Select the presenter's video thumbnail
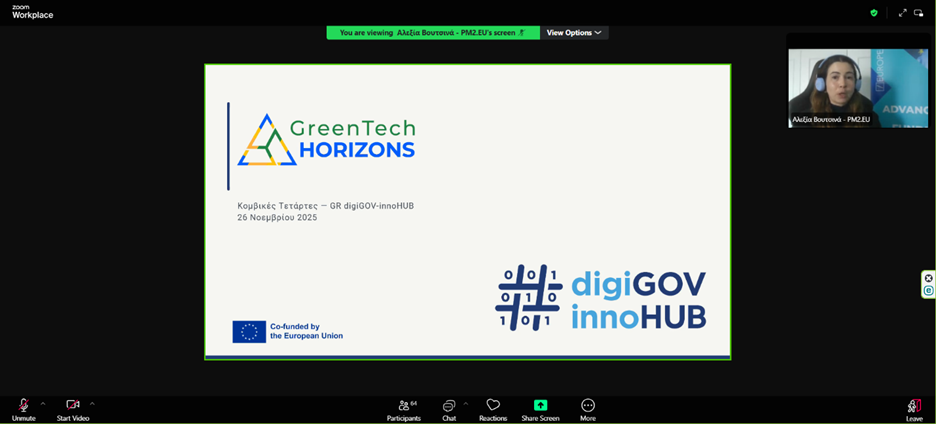Screen dimensions: 936x424 (858, 87)
